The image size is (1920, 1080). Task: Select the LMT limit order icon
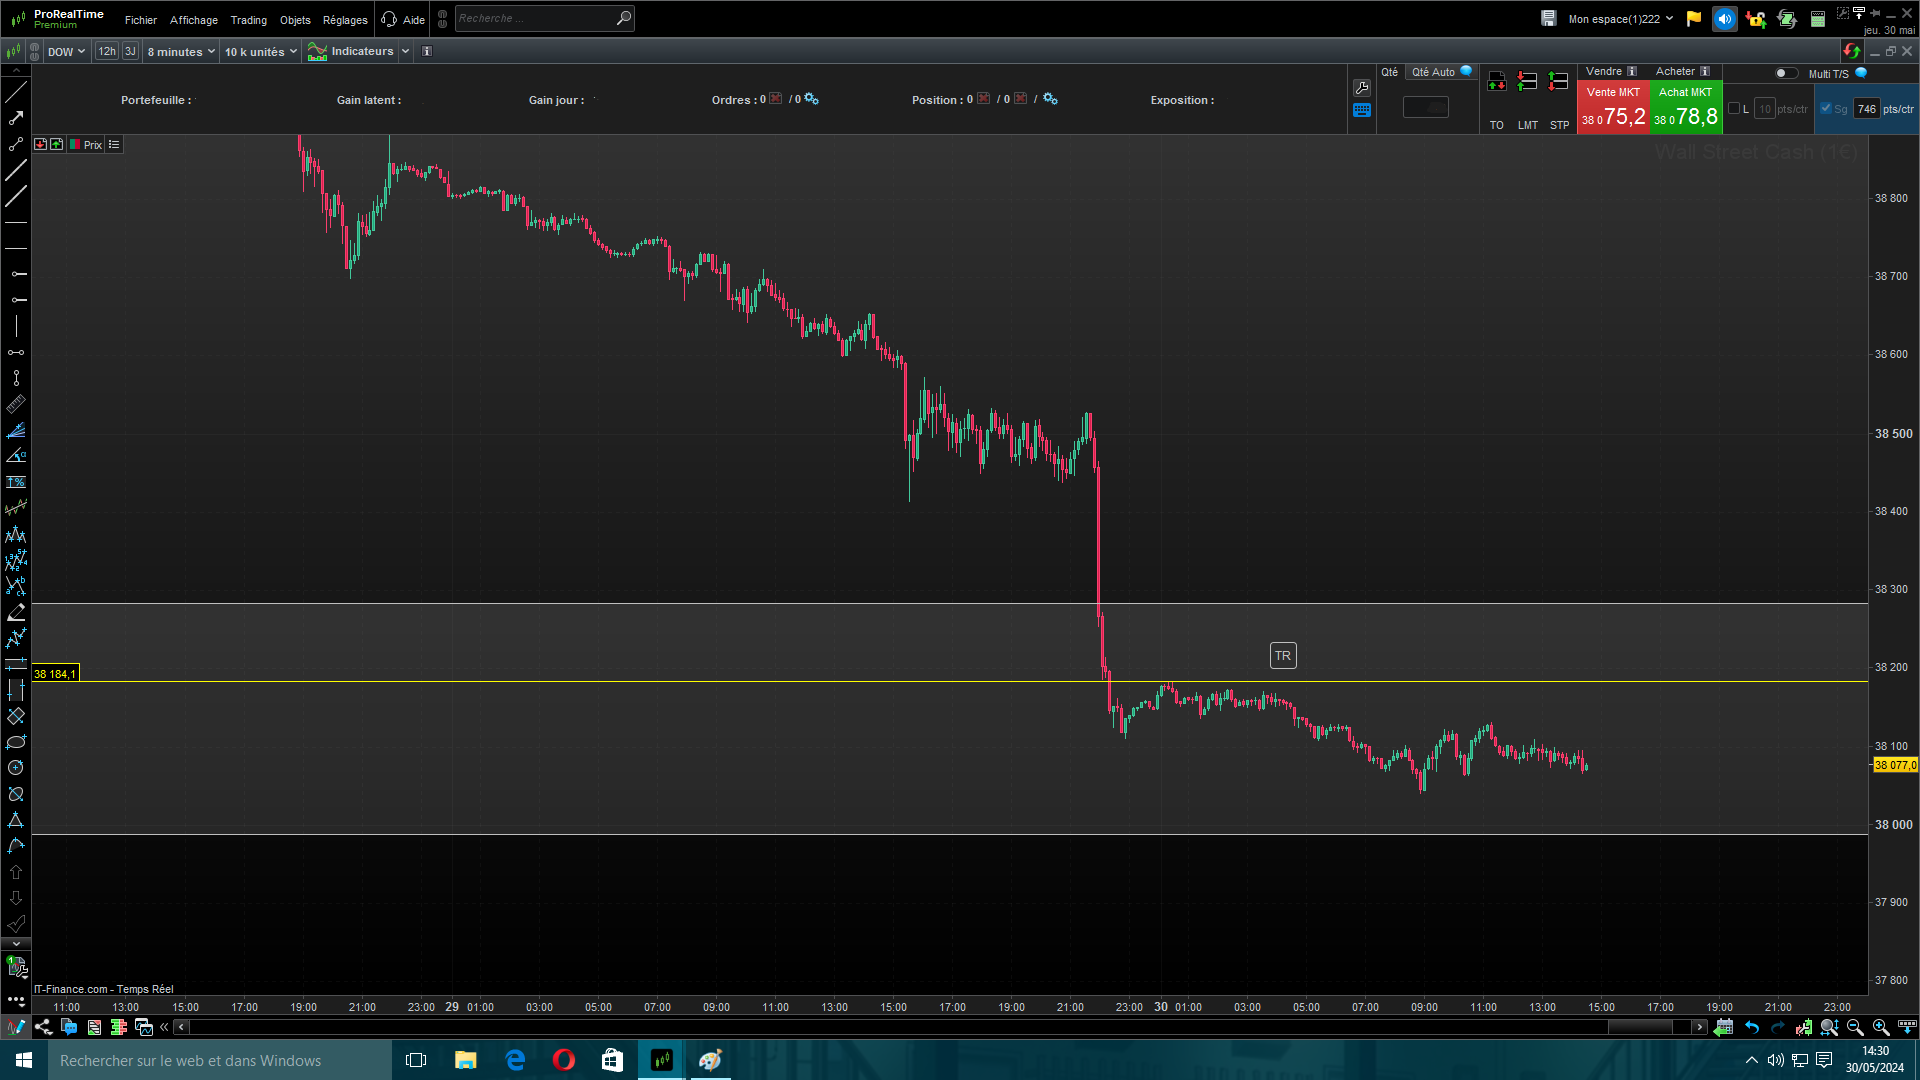[1527, 83]
